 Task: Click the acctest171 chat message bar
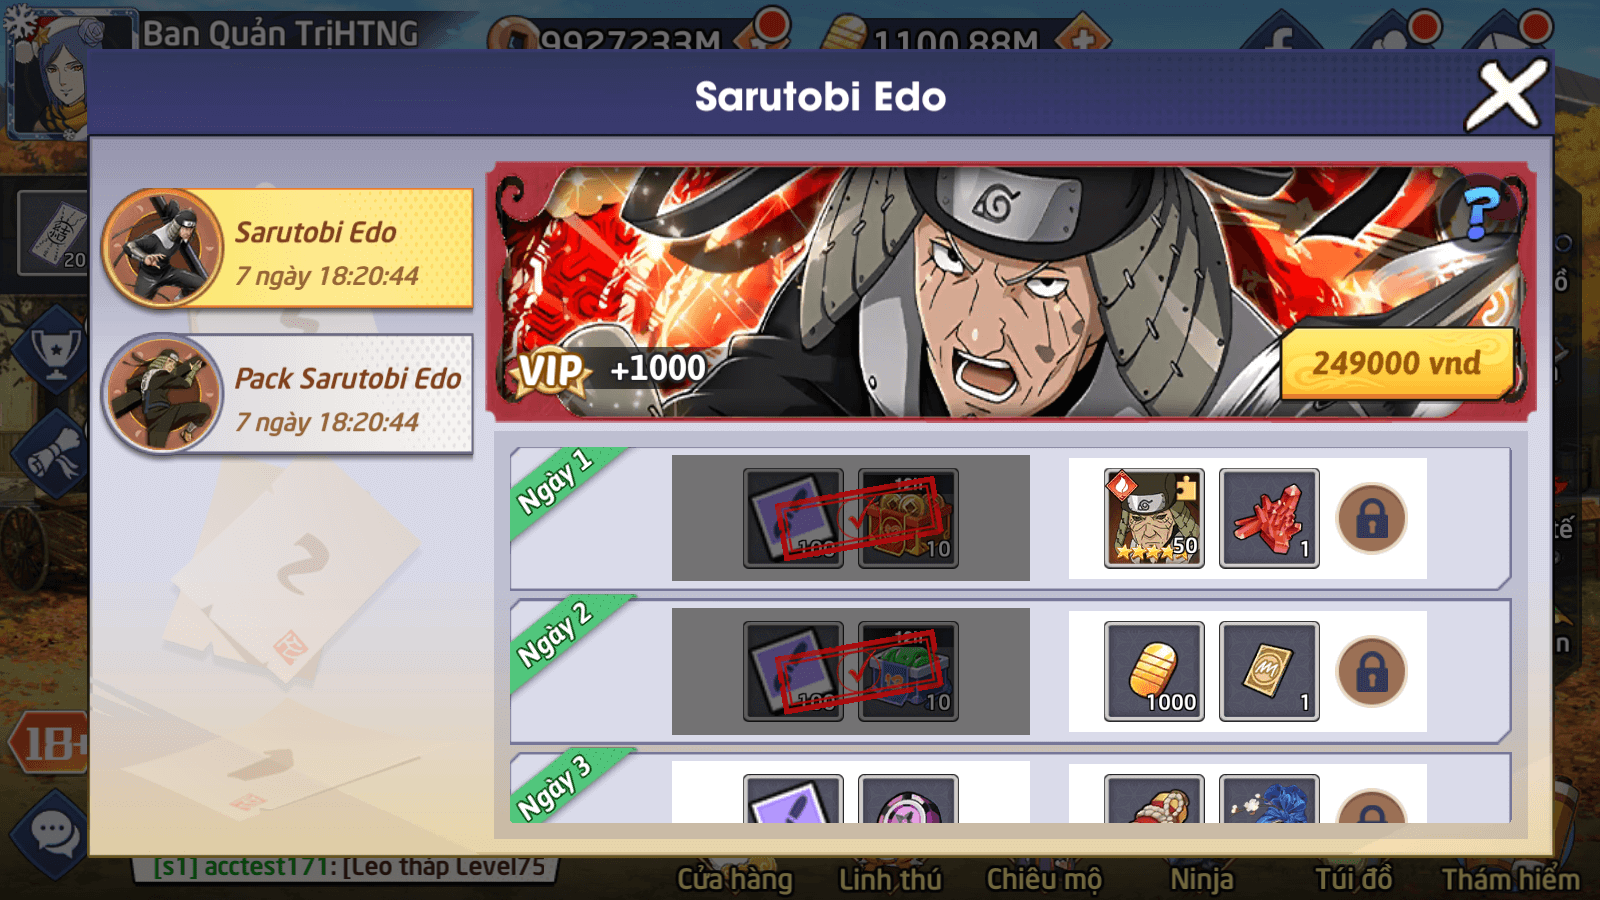[x=345, y=867]
